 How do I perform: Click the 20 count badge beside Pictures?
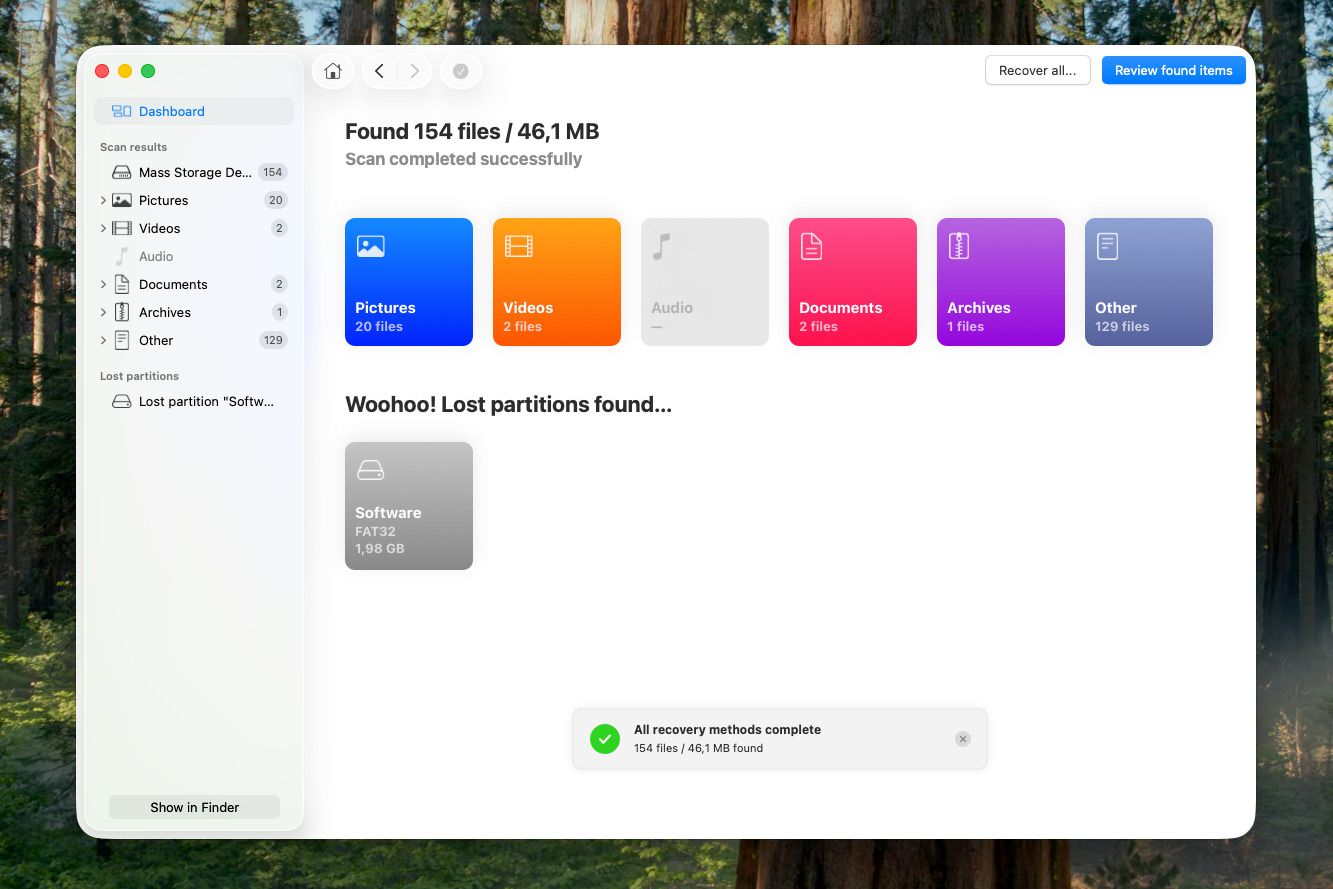(x=276, y=200)
